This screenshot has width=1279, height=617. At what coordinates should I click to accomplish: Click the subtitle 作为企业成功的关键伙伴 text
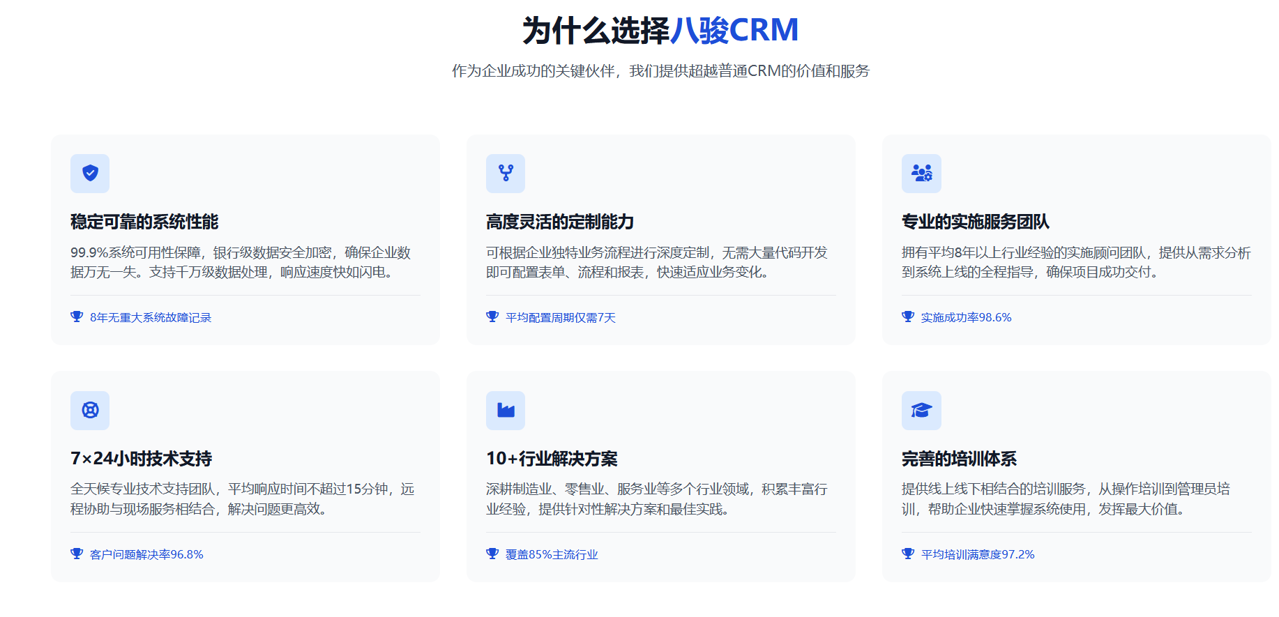click(660, 71)
